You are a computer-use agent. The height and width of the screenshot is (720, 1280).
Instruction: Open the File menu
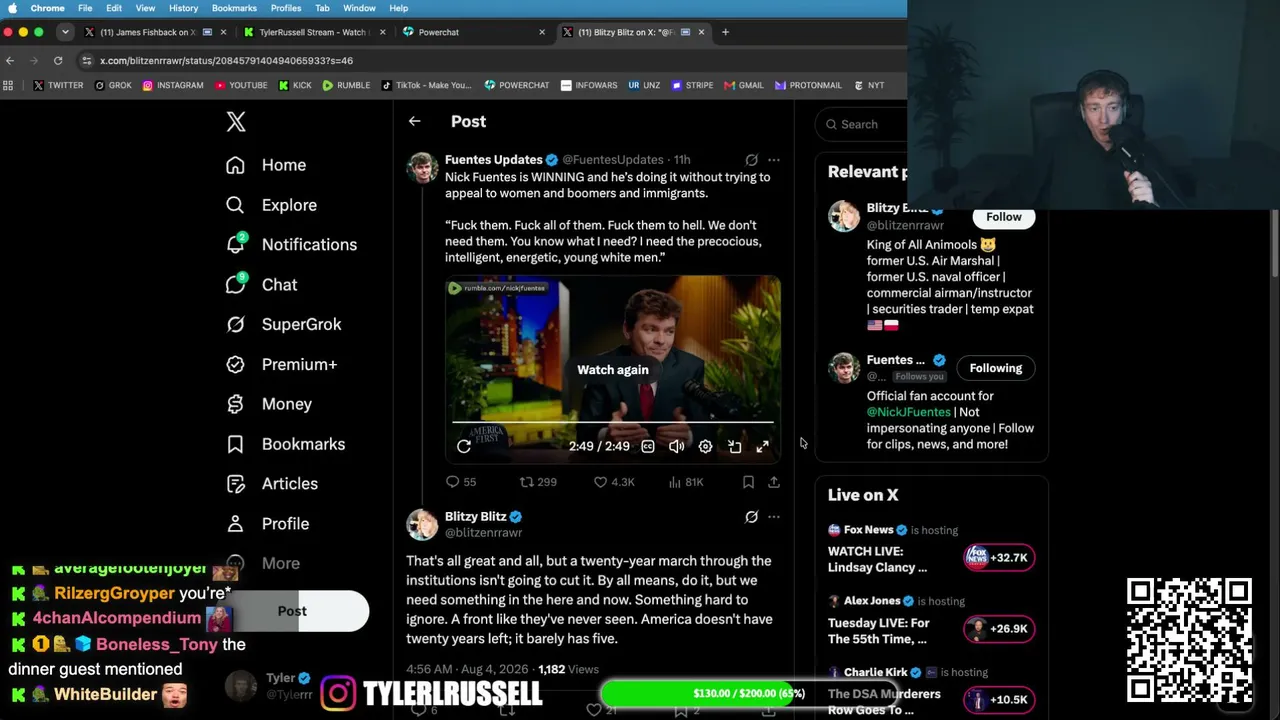pyautogui.click(x=85, y=8)
